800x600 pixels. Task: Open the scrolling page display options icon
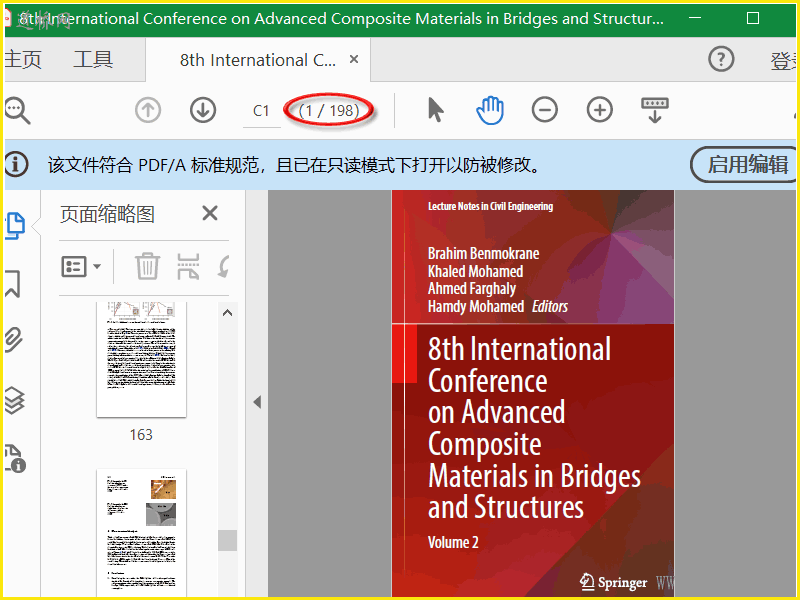click(655, 110)
